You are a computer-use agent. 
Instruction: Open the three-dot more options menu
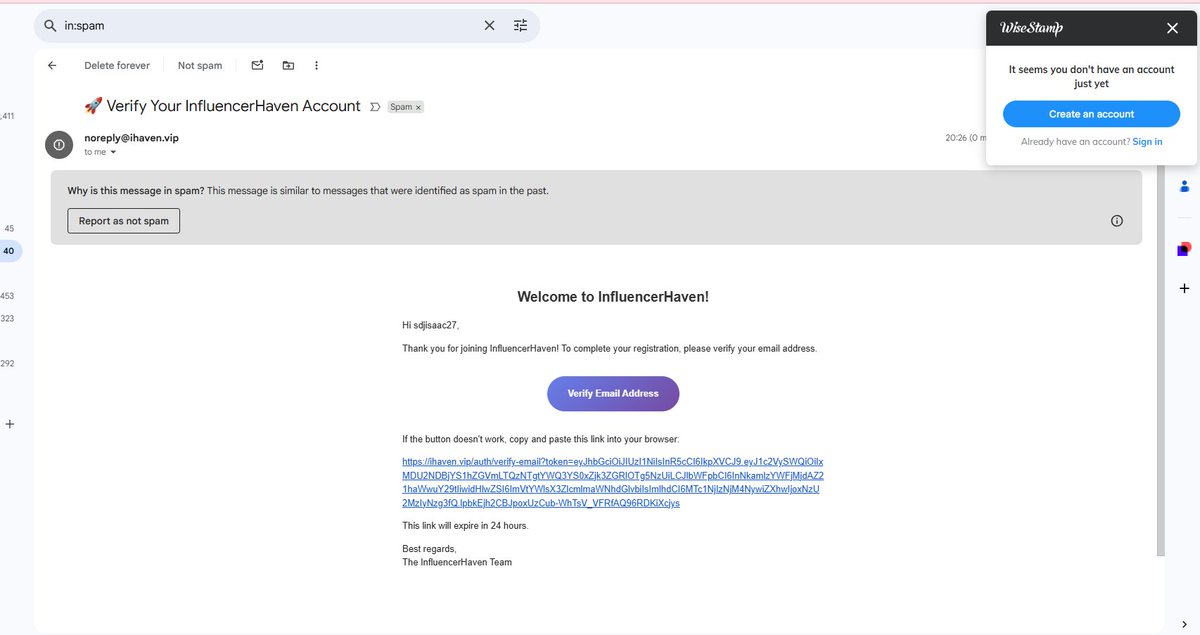[316, 65]
